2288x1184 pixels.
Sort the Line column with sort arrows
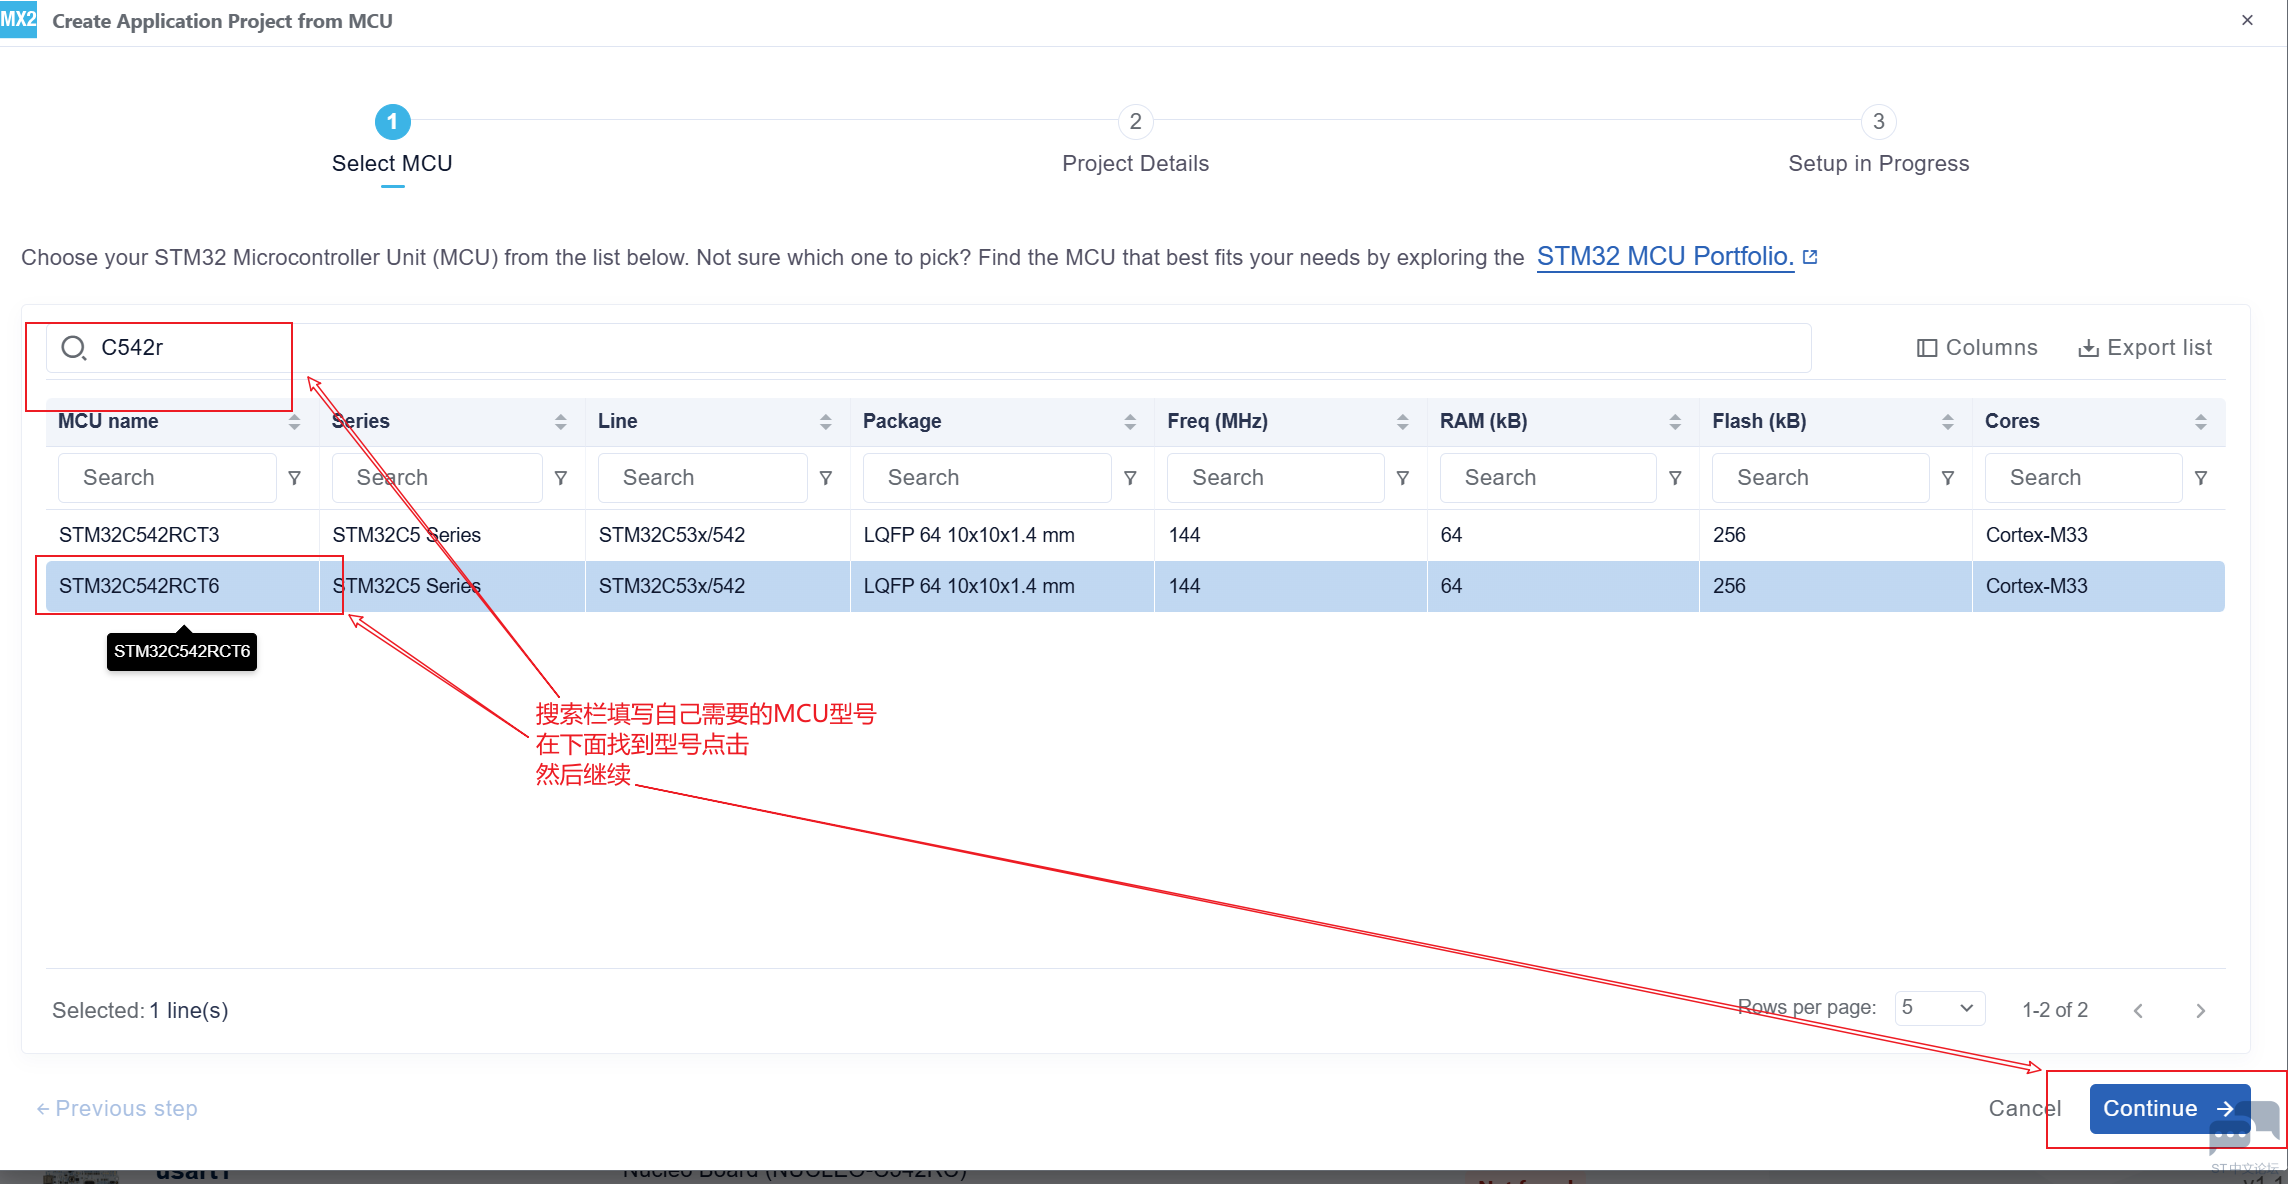coord(826,422)
